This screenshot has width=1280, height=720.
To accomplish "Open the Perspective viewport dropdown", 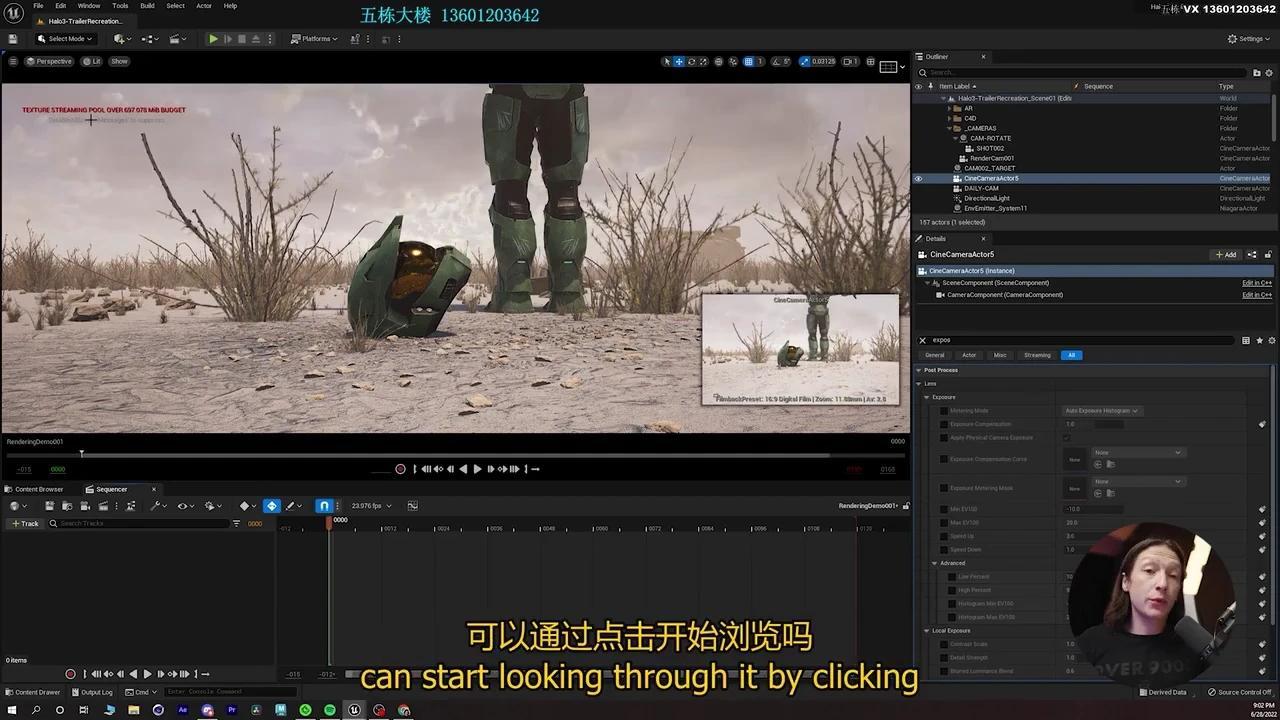I will [50, 61].
